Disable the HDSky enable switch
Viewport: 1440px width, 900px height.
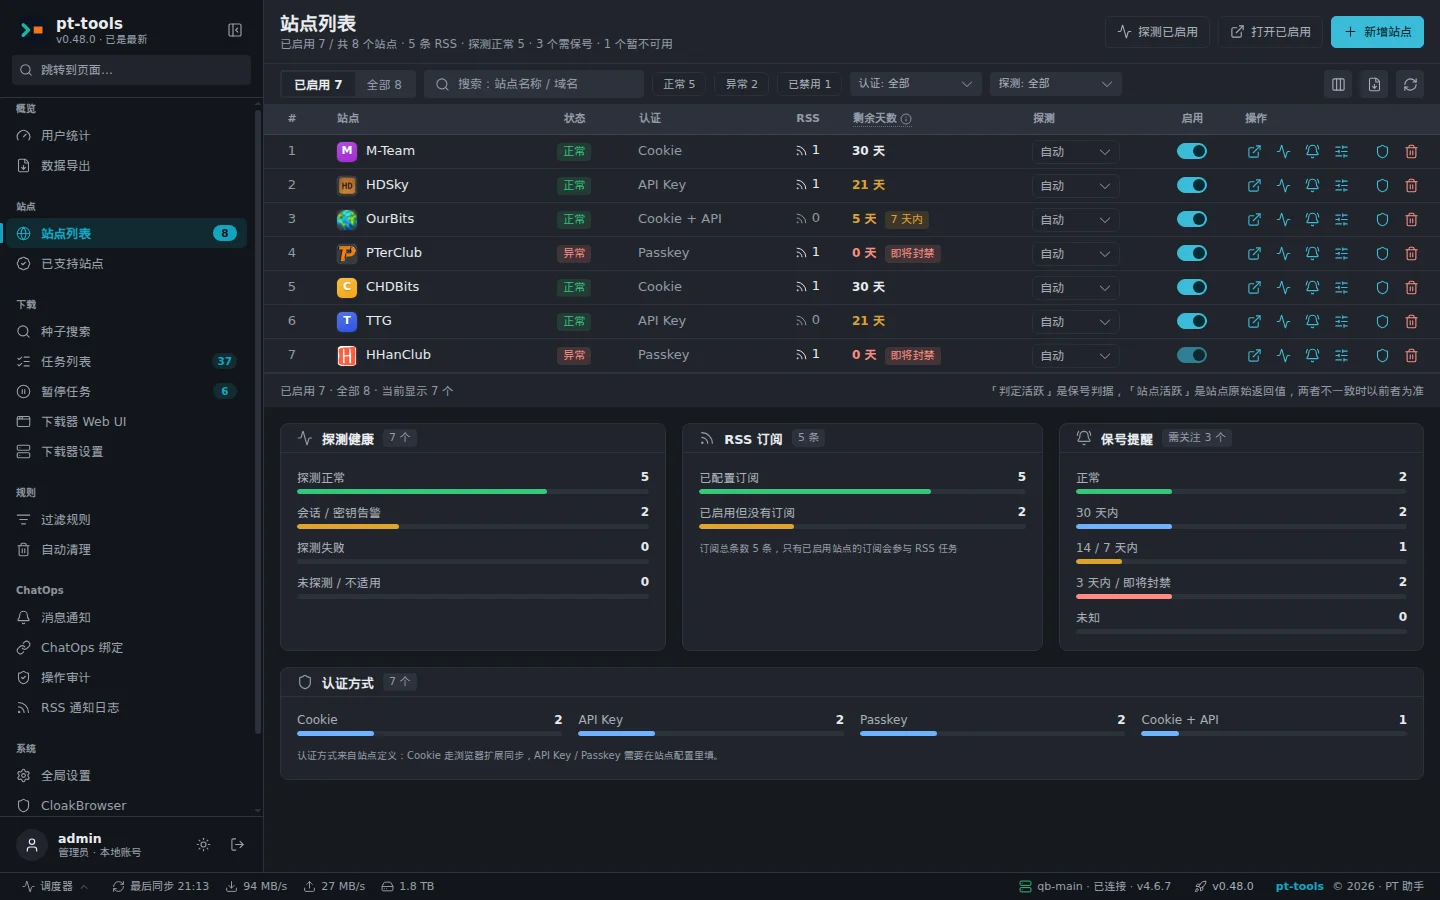pos(1192,185)
